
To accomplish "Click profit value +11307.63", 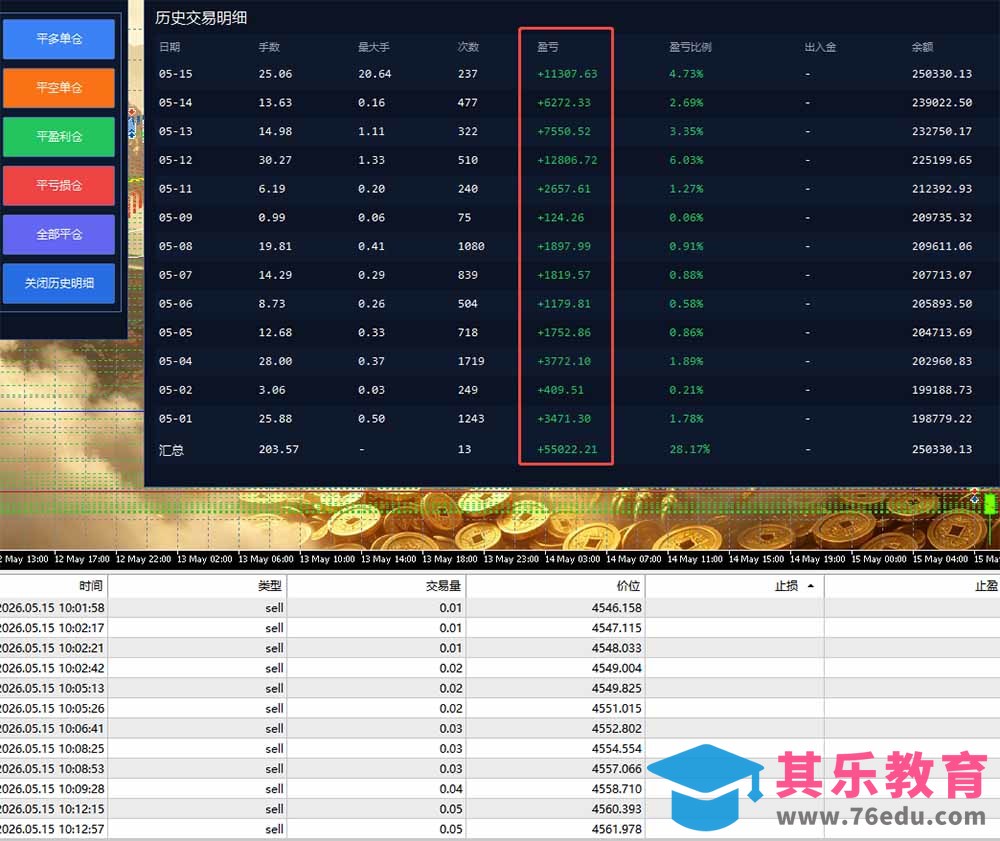I will pyautogui.click(x=567, y=74).
